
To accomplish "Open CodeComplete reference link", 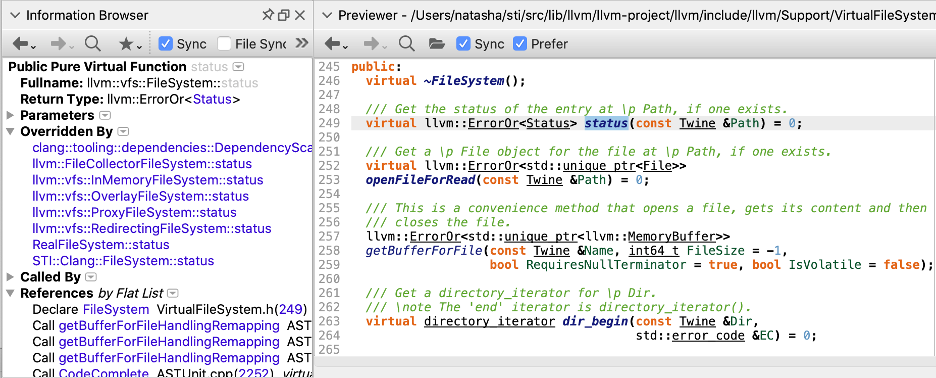I will 103,373.
